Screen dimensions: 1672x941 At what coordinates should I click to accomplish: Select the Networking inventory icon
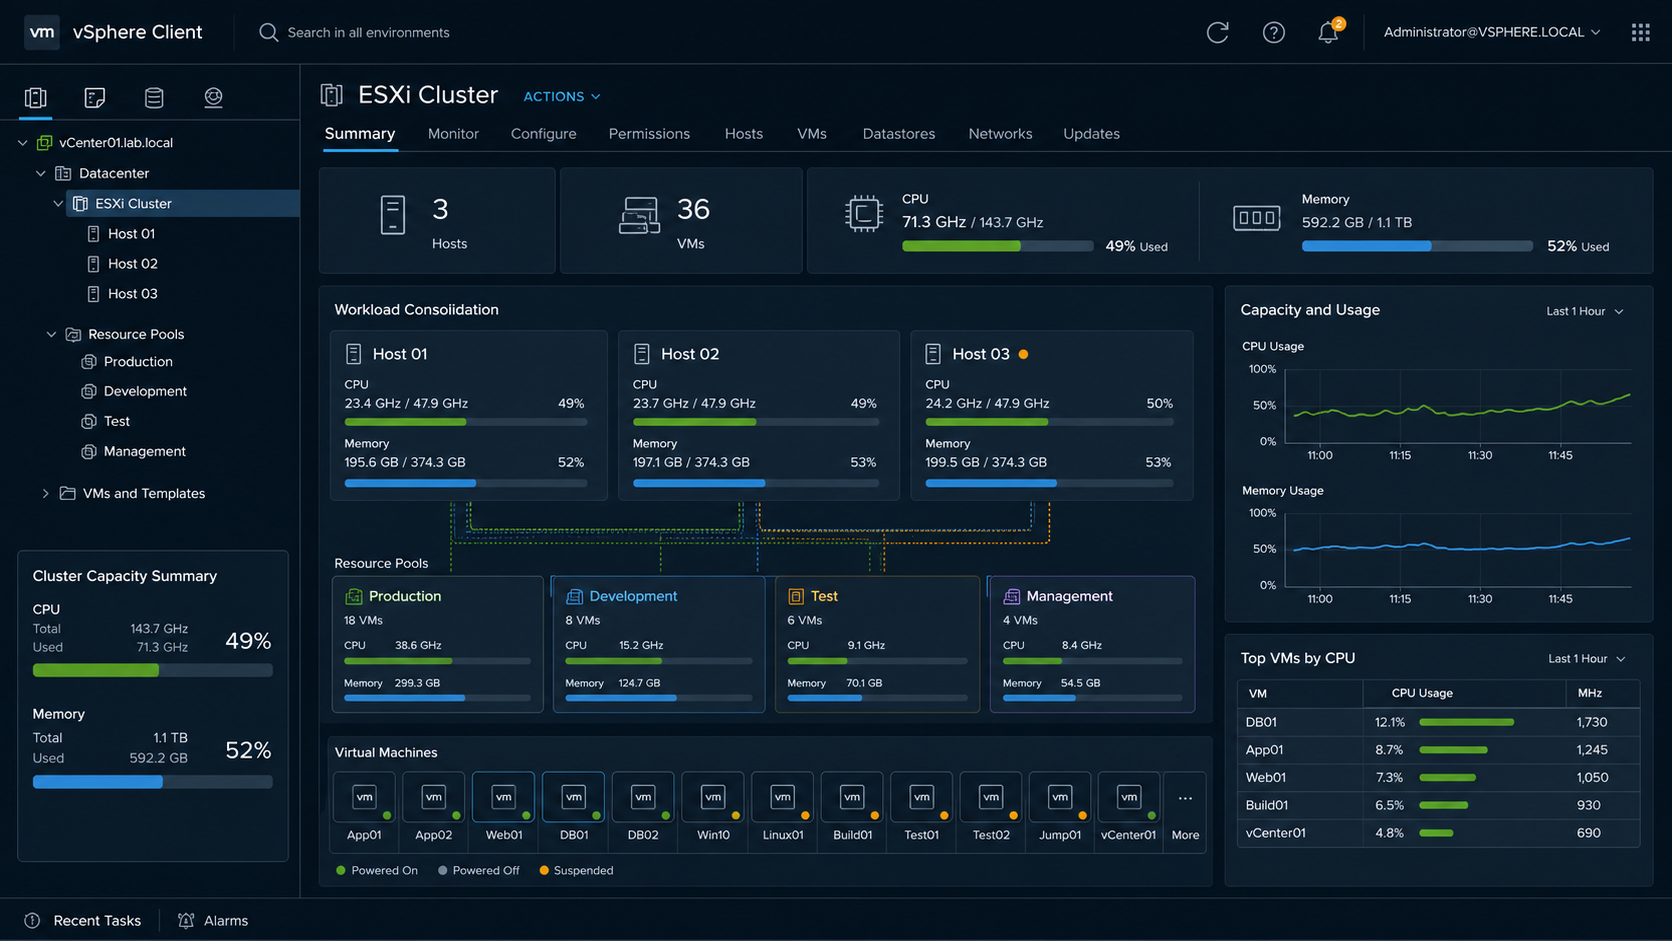coord(213,97)
